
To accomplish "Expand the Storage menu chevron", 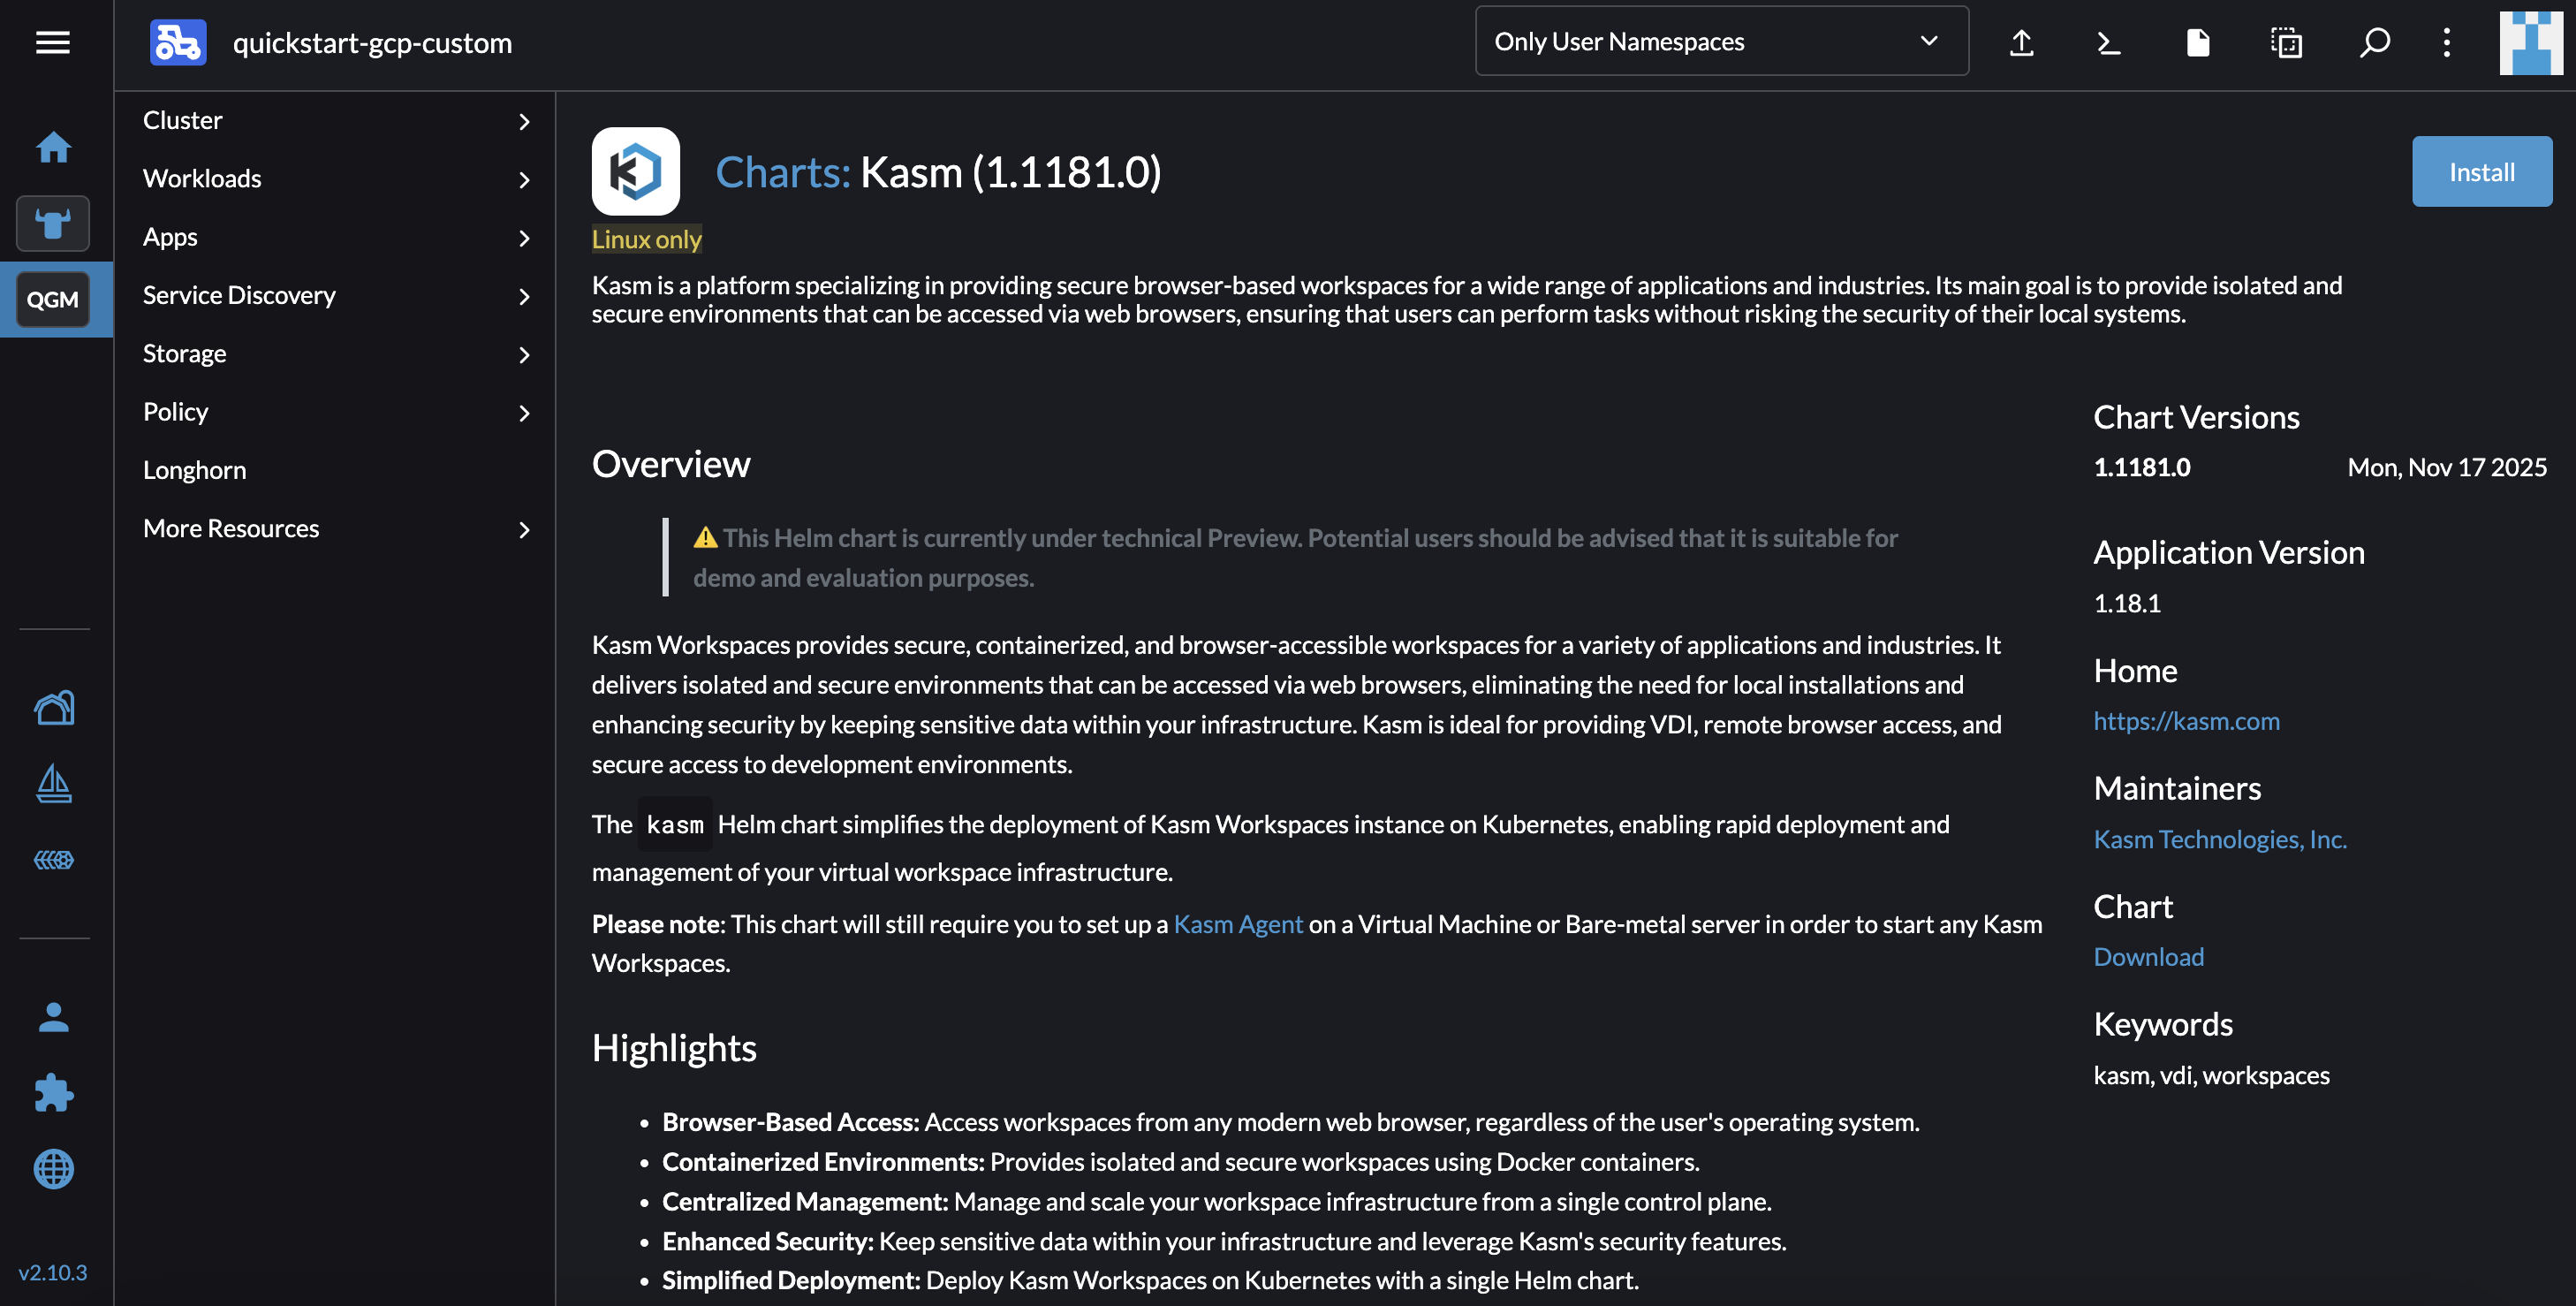I will click(524, 354).
